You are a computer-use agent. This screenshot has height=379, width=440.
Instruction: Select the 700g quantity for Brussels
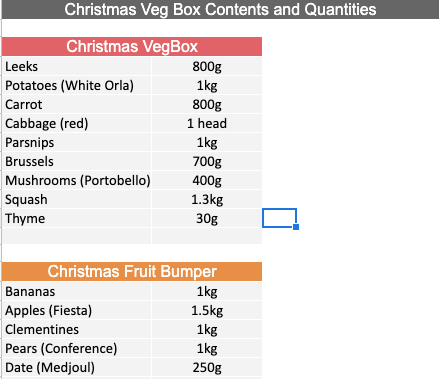207,161
